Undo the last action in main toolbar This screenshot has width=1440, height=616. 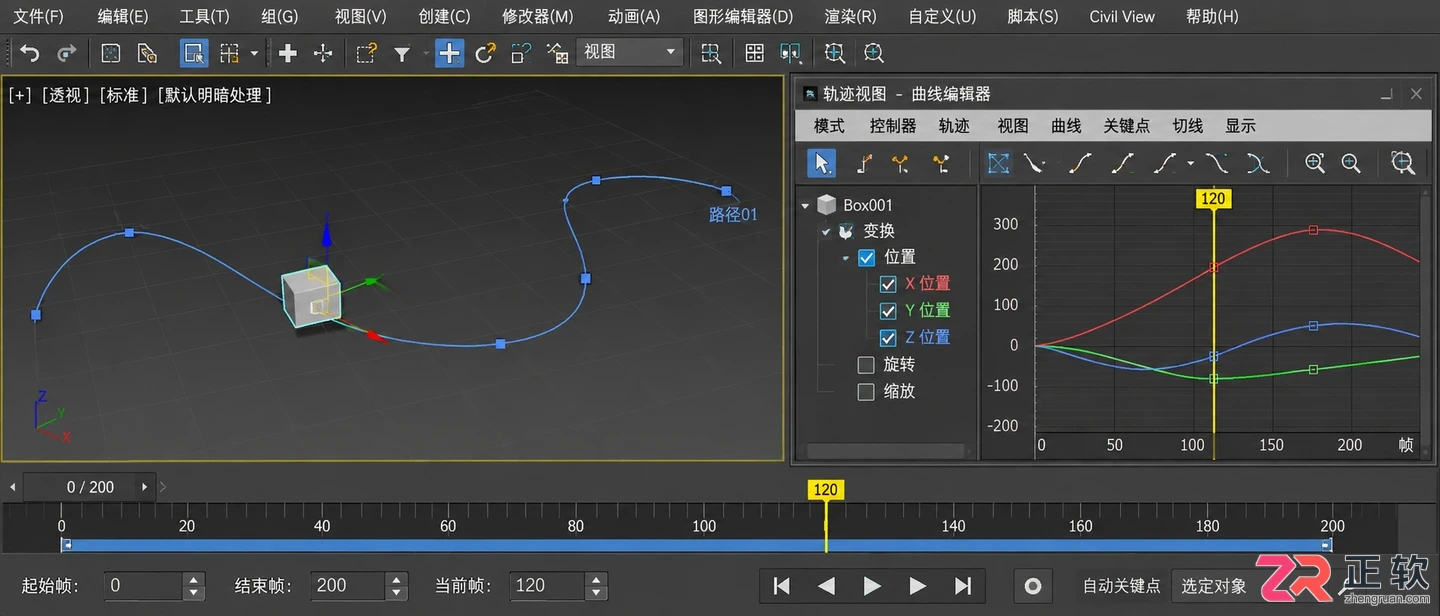pos(30,53)
